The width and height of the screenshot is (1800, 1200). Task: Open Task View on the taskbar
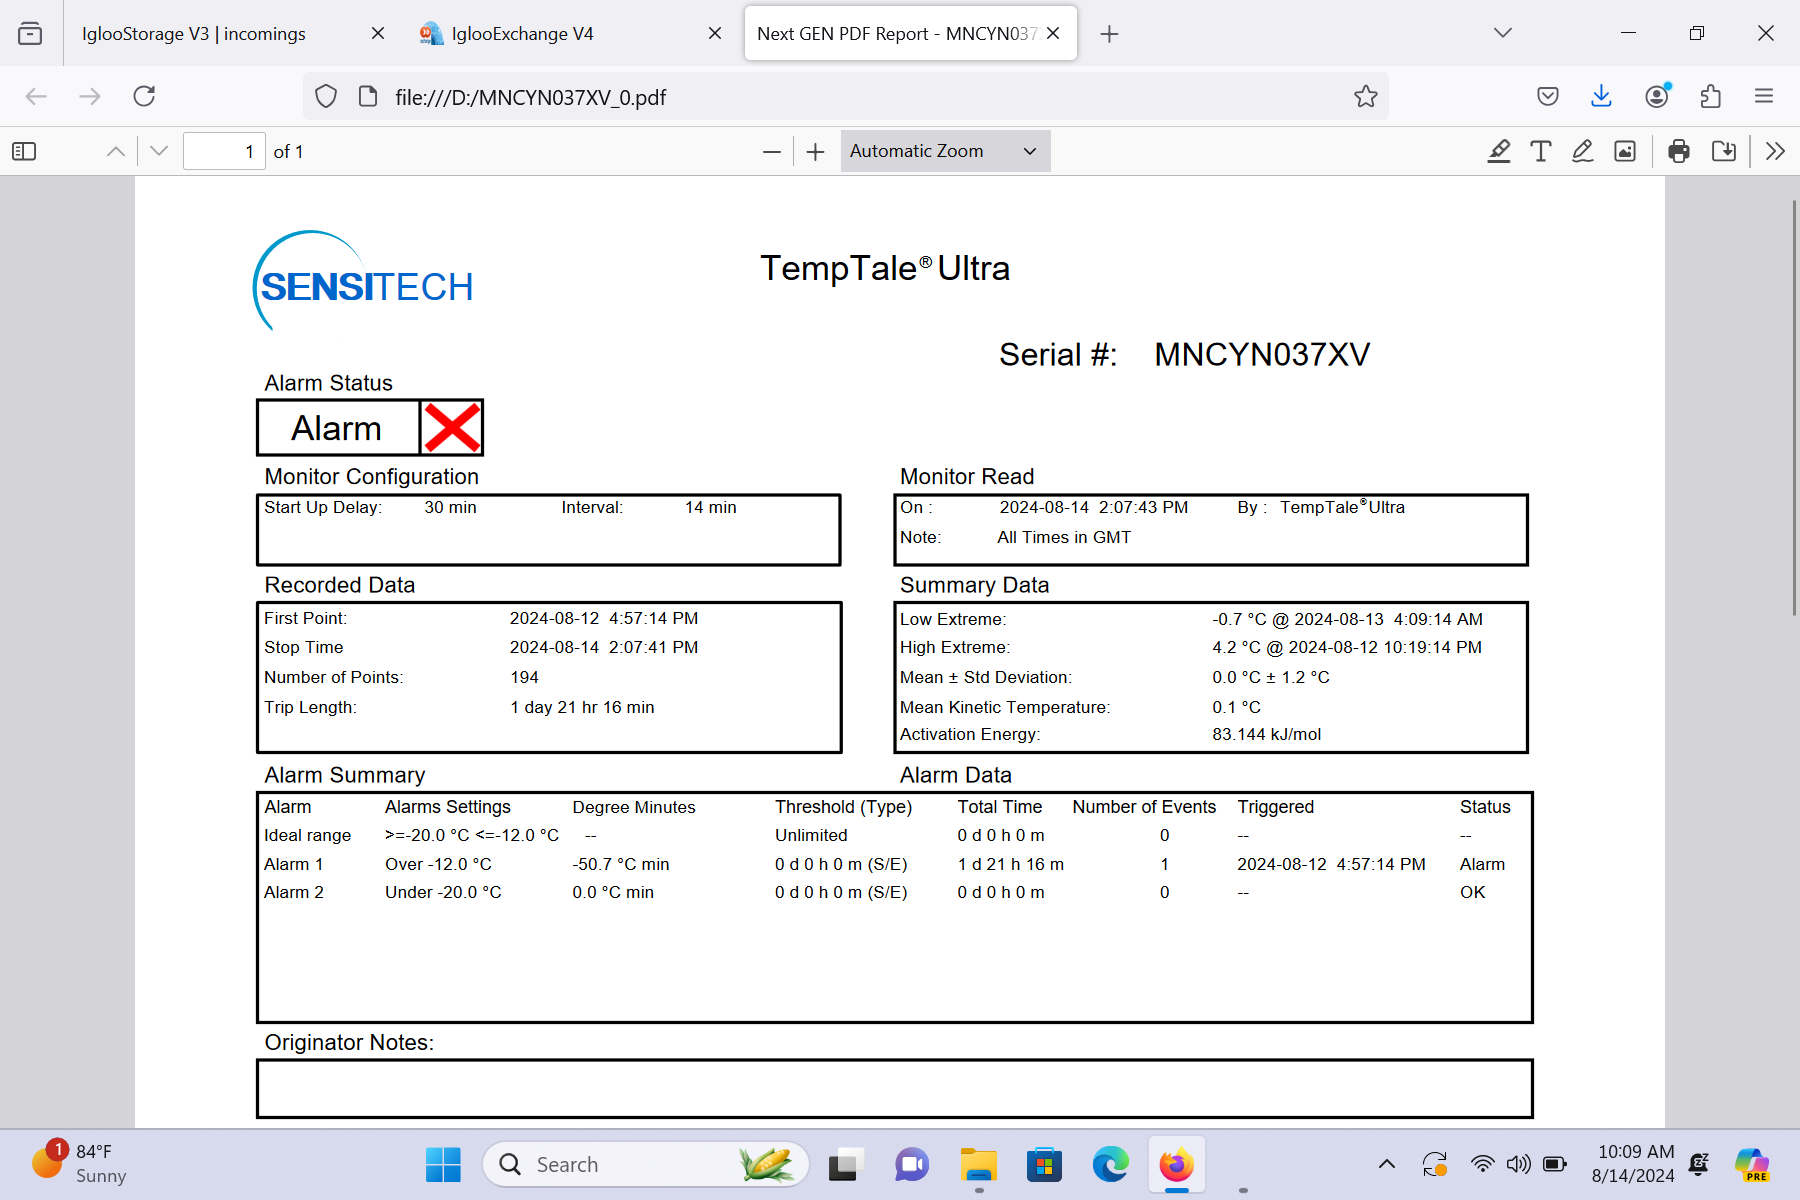[x=845, y=1165]
